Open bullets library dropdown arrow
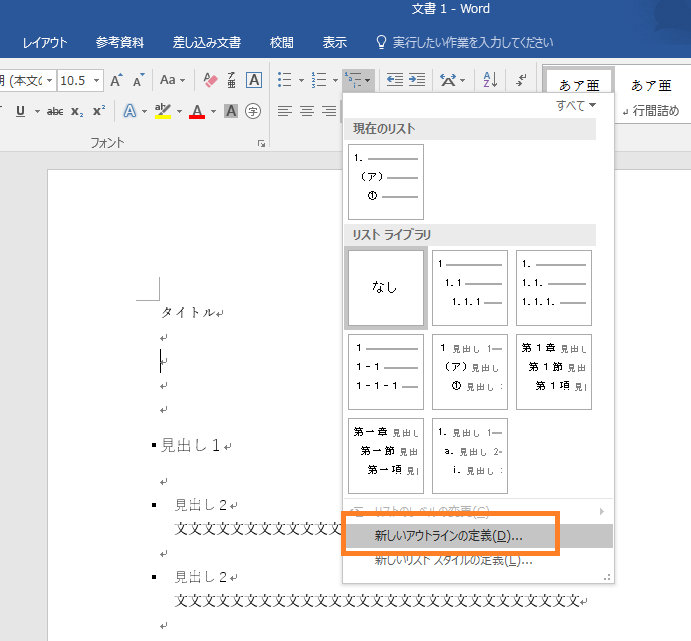The height and width of the screenshot is (641, 691). coord(301,80)
